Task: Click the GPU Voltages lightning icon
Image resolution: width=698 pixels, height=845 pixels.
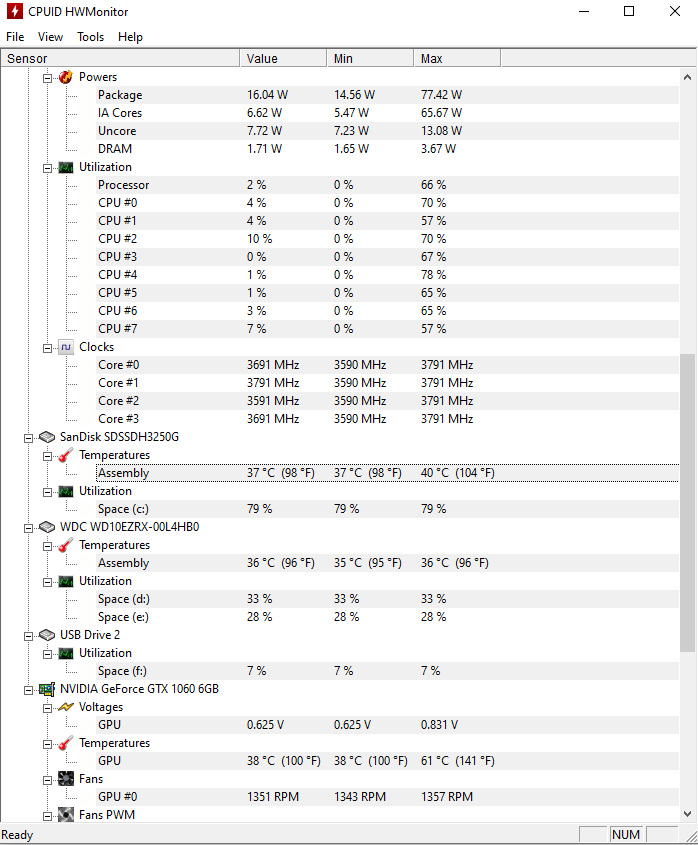Action: 66,707
